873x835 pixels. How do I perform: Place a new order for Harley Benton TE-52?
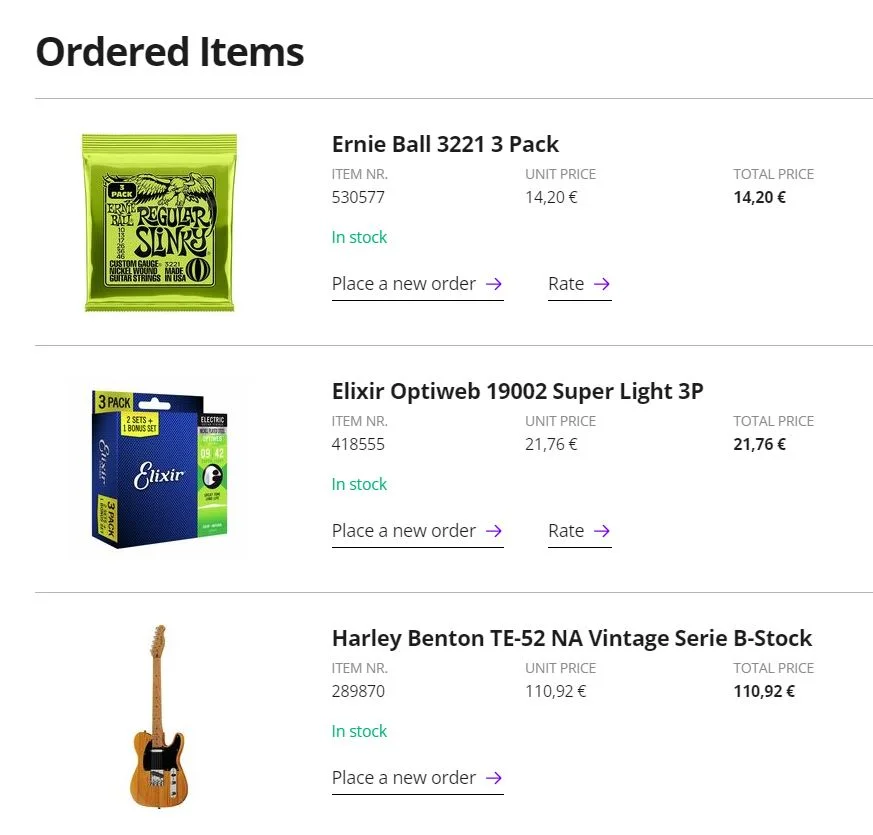tap(404, 778)
